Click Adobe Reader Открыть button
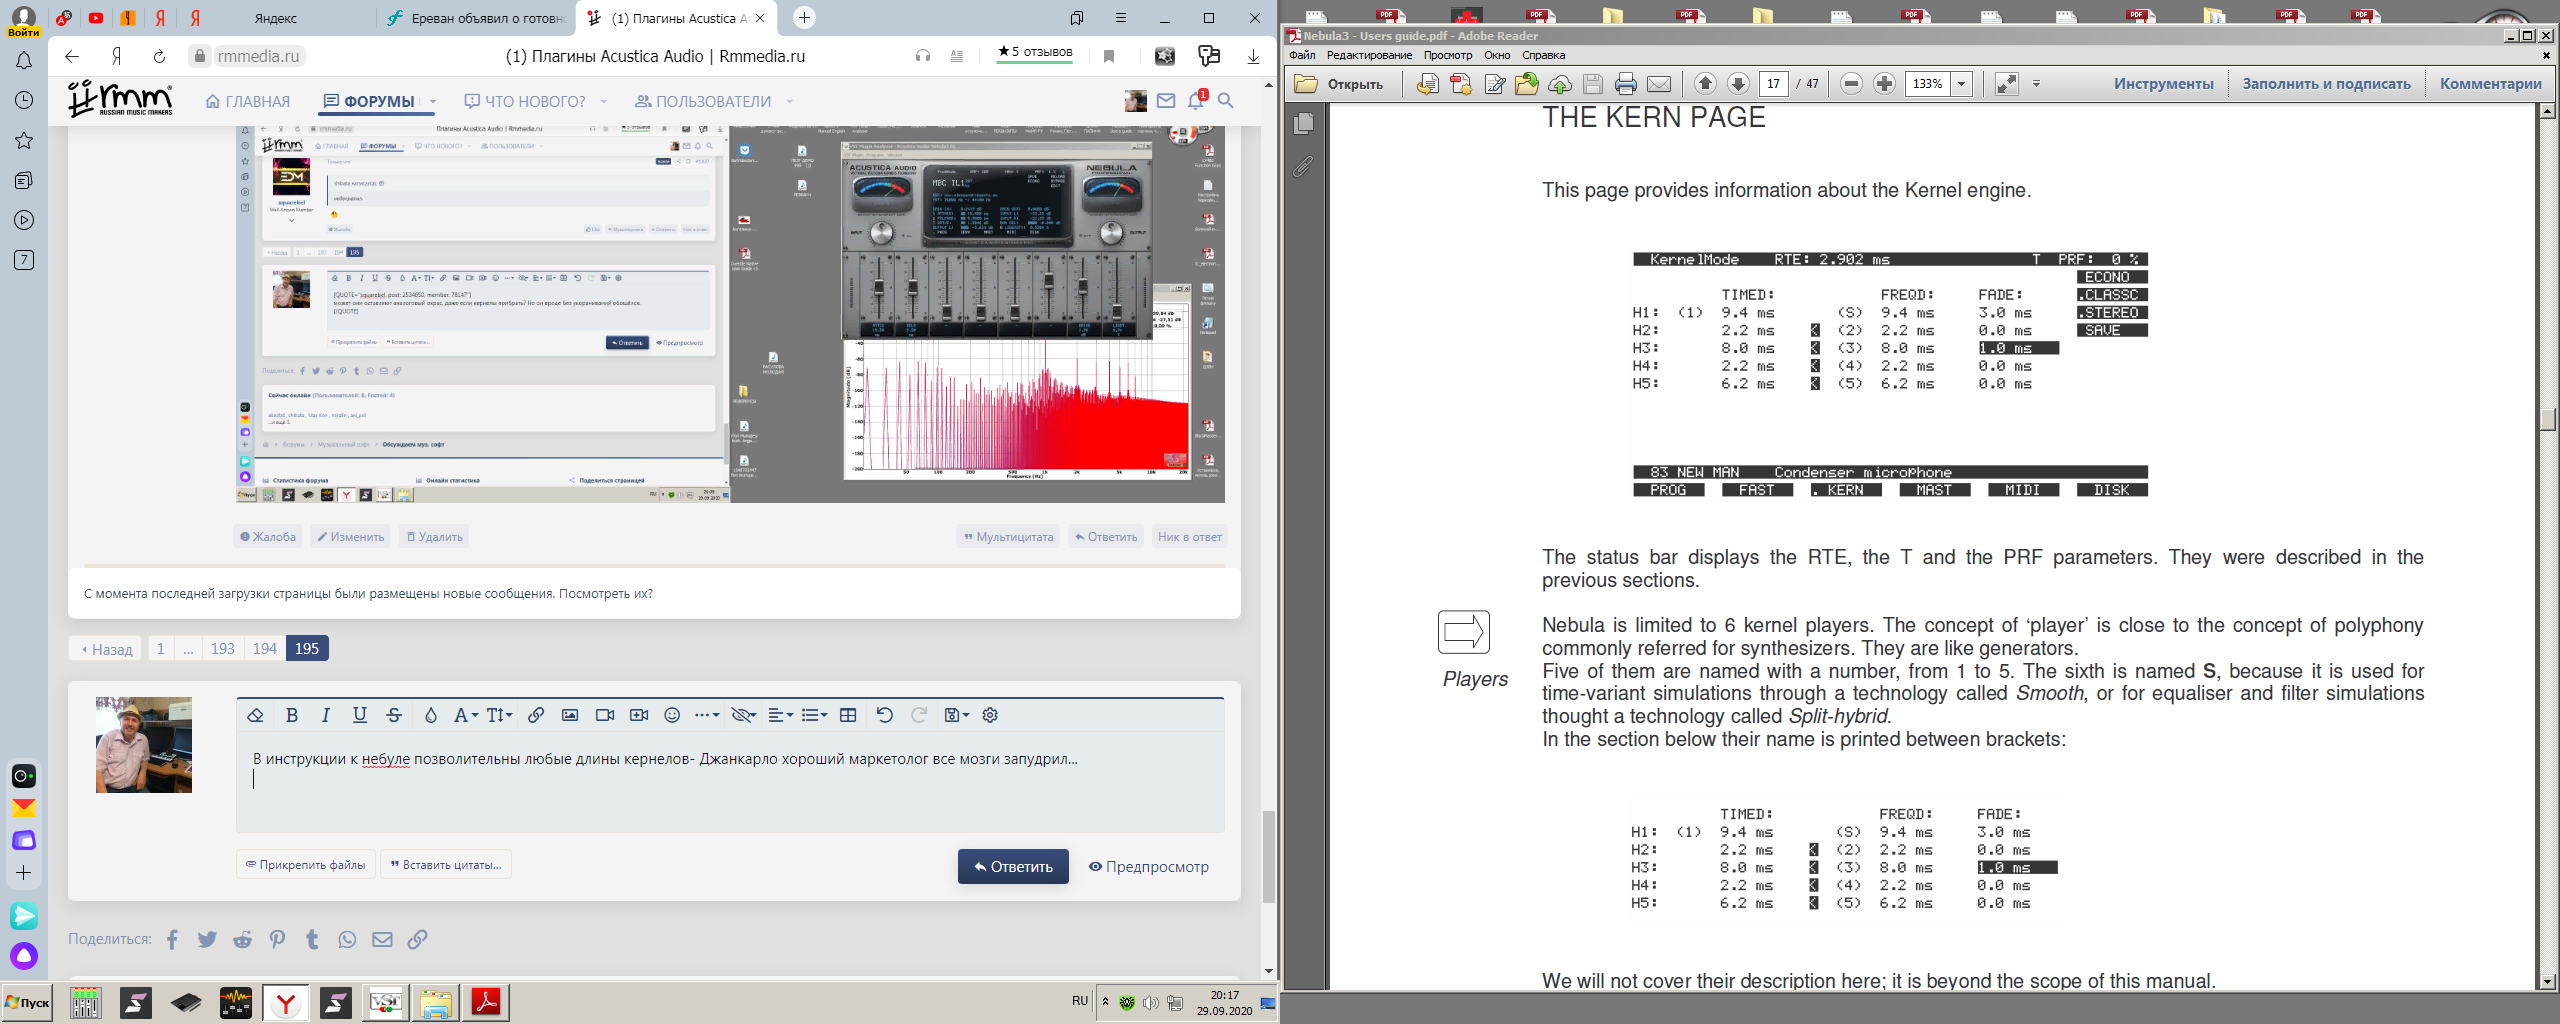The width and height of the screenshot is (2560, 1024). click(x=1339, y=84)
